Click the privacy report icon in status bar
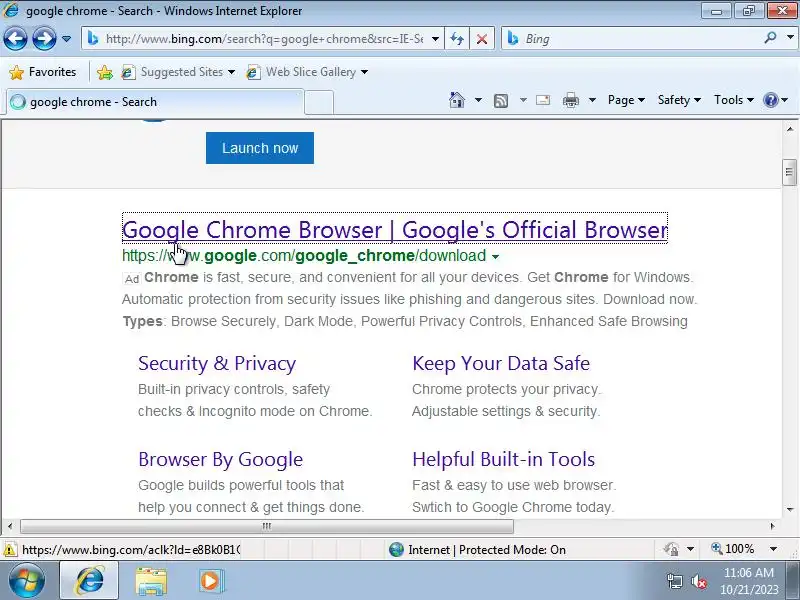Screen dimensions: 800x600 (671, 549)
